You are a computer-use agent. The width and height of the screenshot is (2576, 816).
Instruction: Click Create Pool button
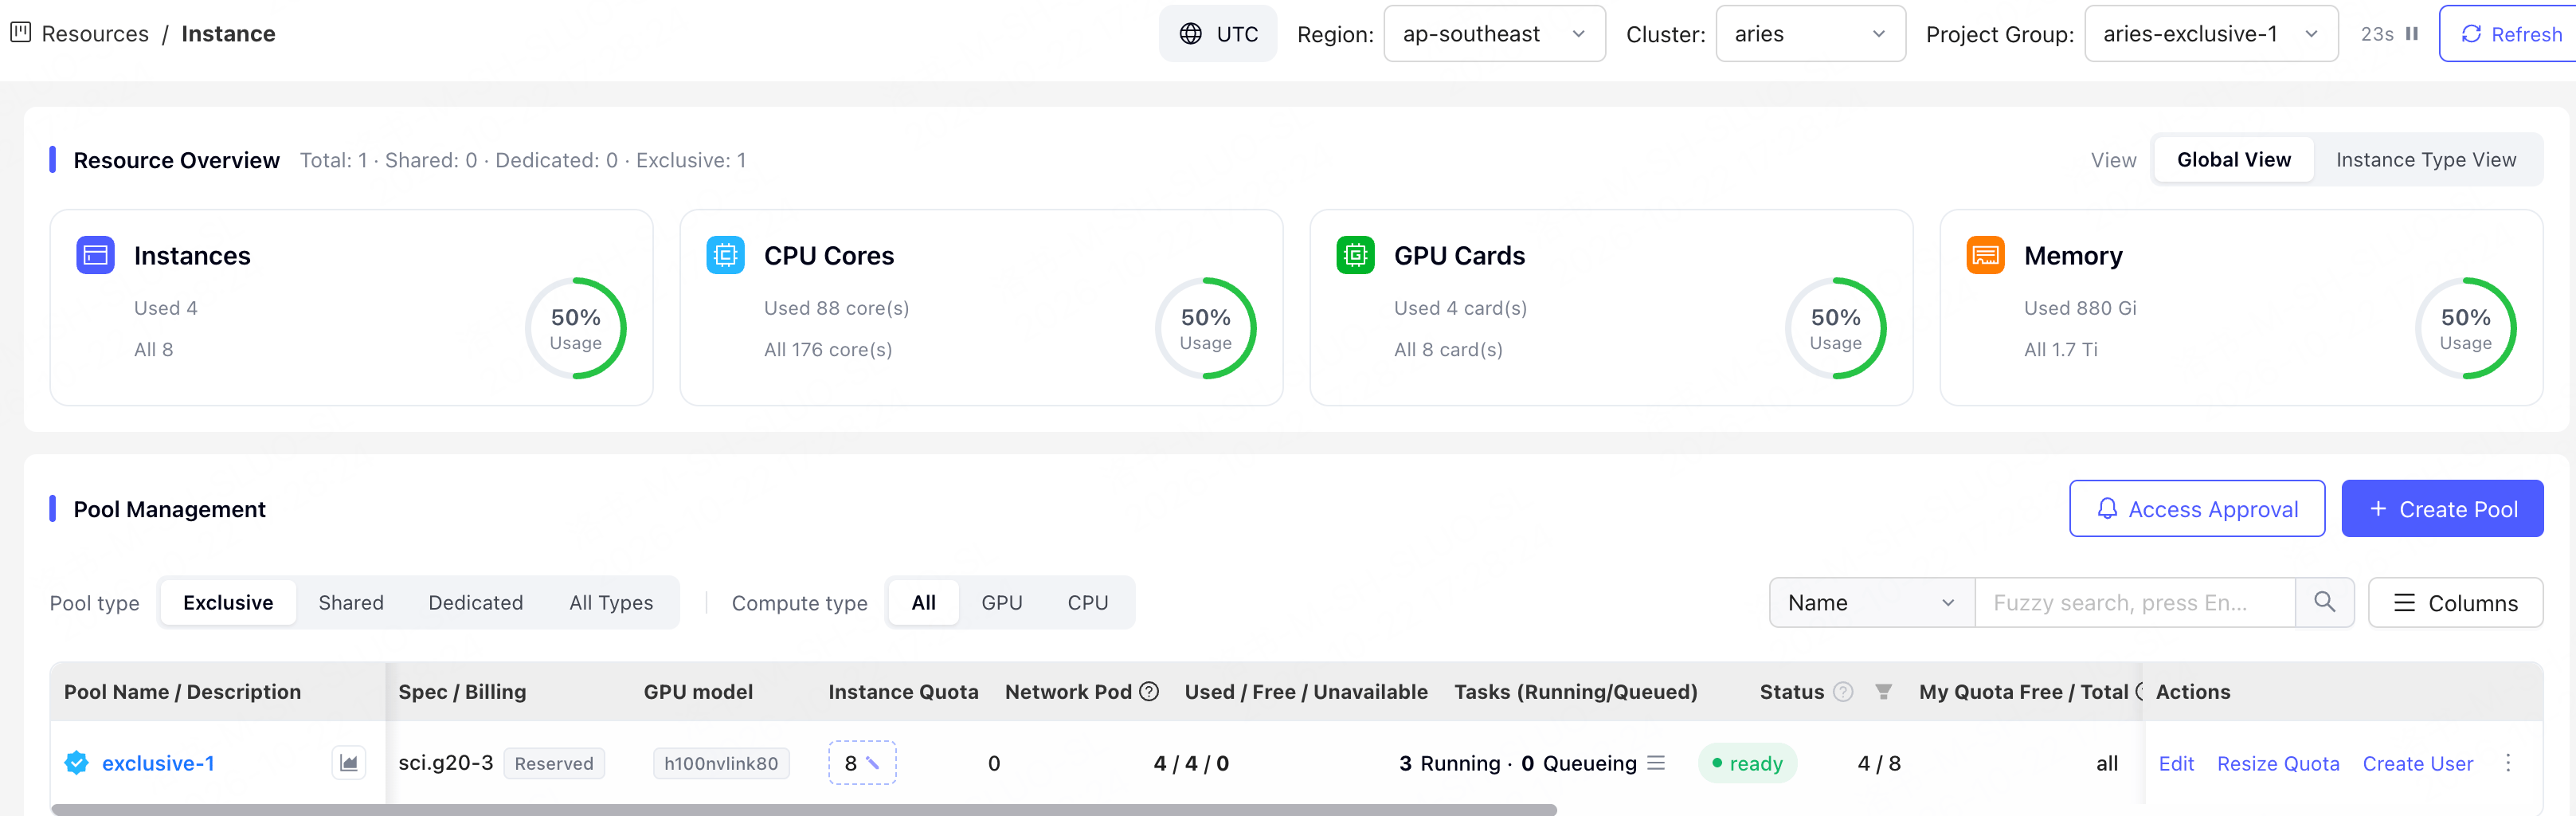2442,508
